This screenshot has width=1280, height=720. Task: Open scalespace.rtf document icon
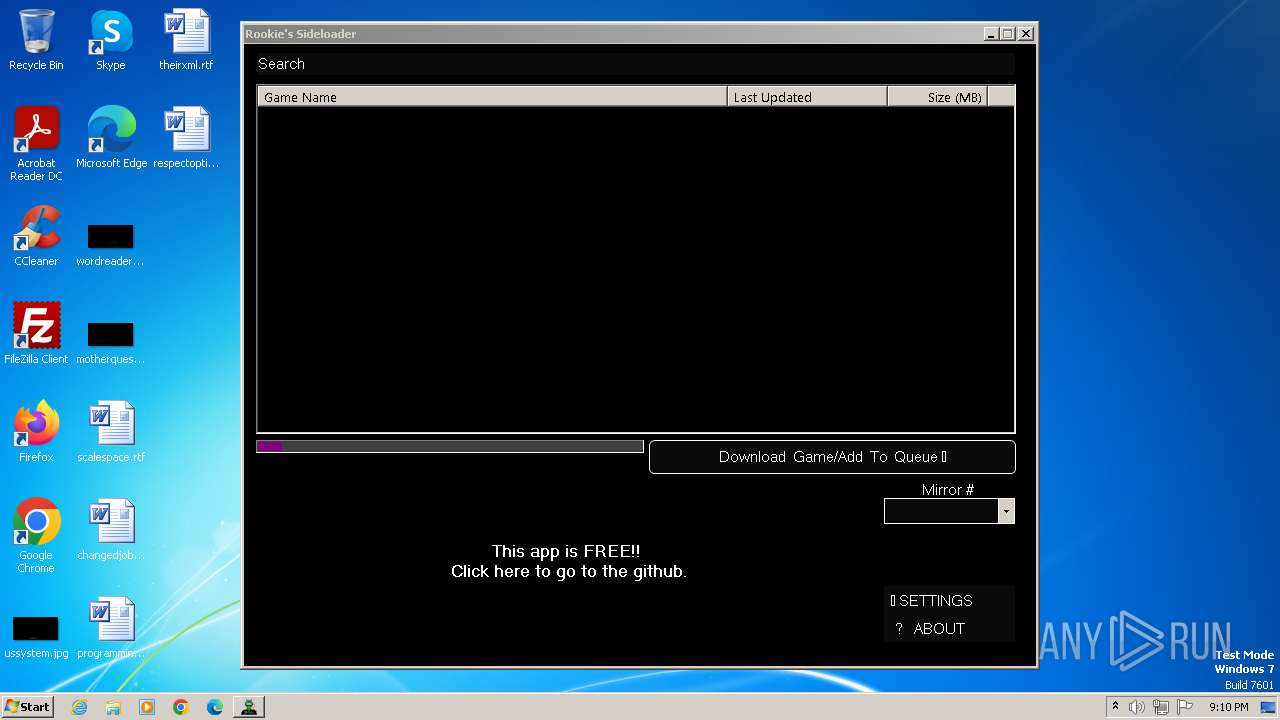point(111,431)
